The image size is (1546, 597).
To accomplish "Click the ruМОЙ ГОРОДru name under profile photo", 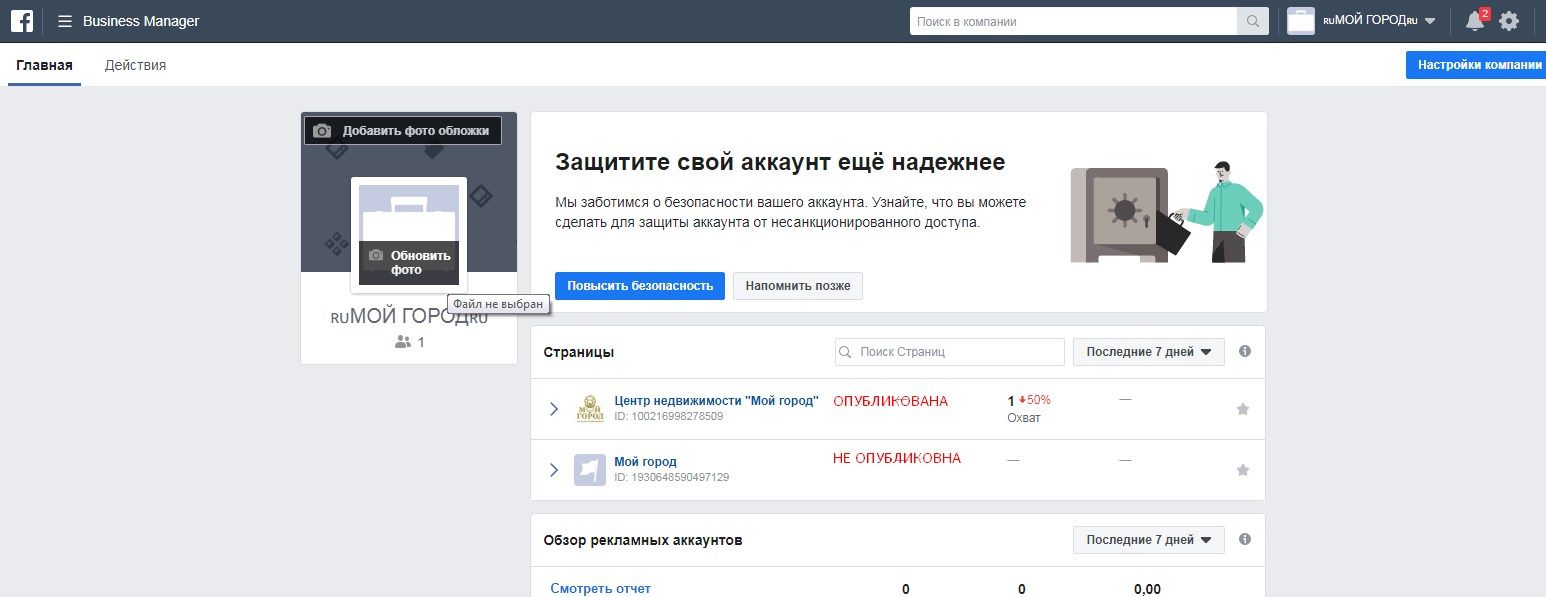I will (409, 318).
